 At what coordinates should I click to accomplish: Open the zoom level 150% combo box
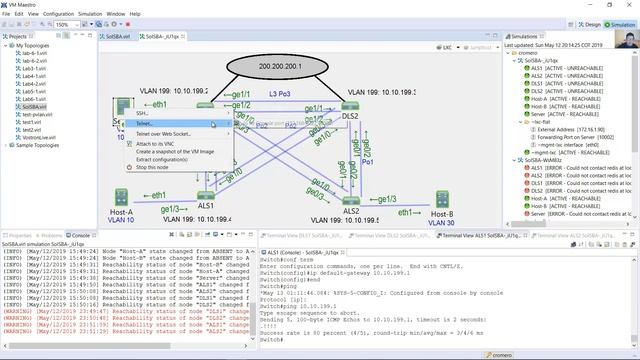coord(67,25)
